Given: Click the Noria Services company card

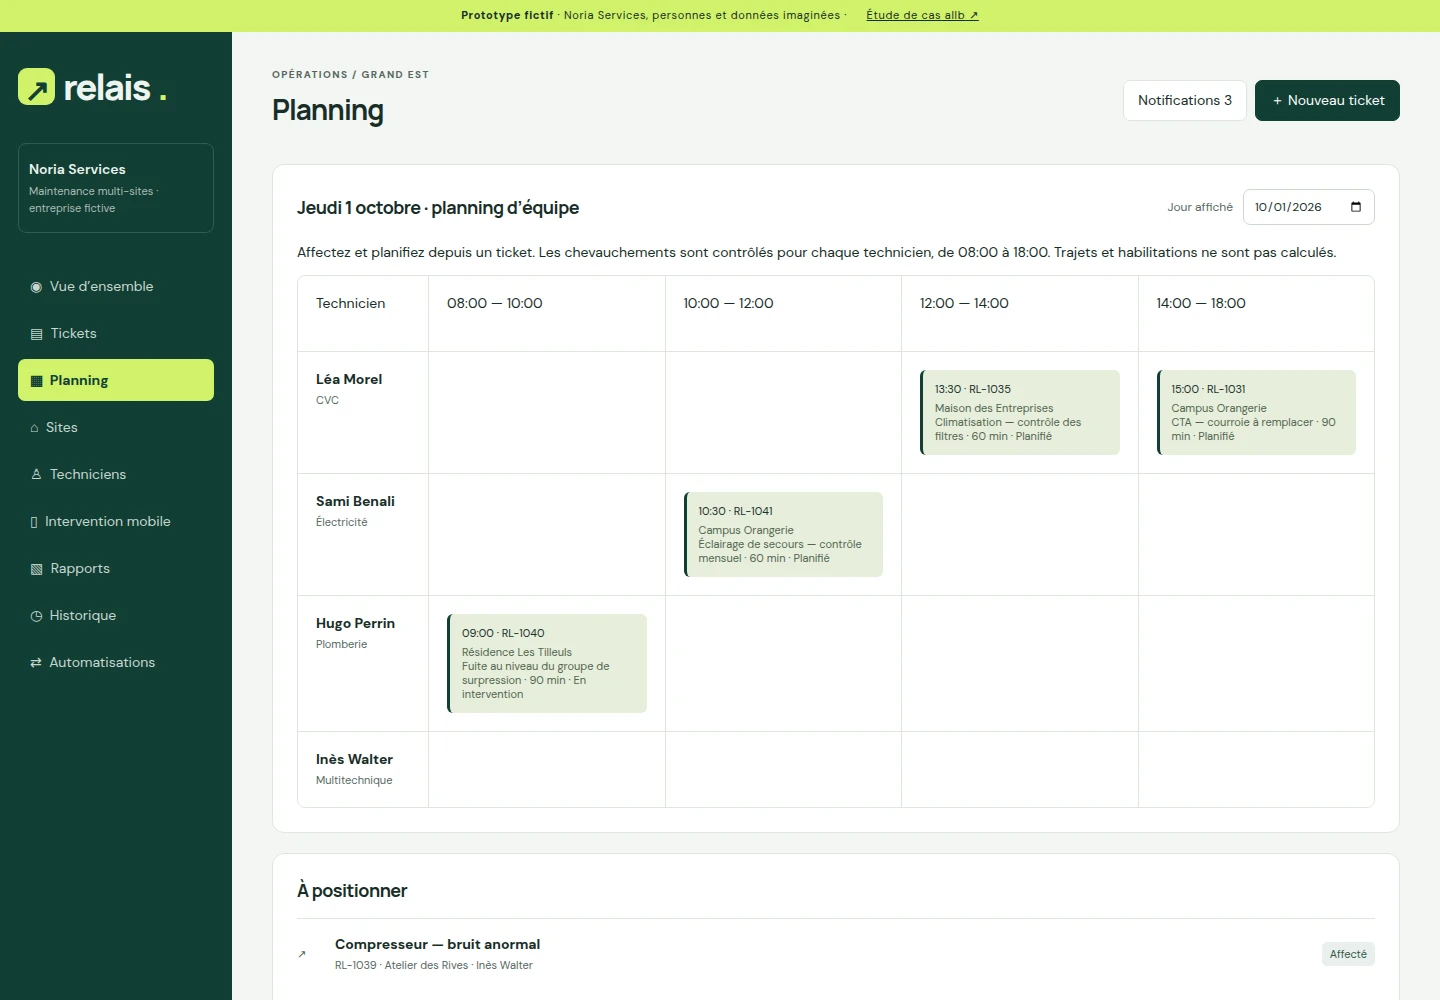Looking at the screenshot, I should tap(116, 188).
